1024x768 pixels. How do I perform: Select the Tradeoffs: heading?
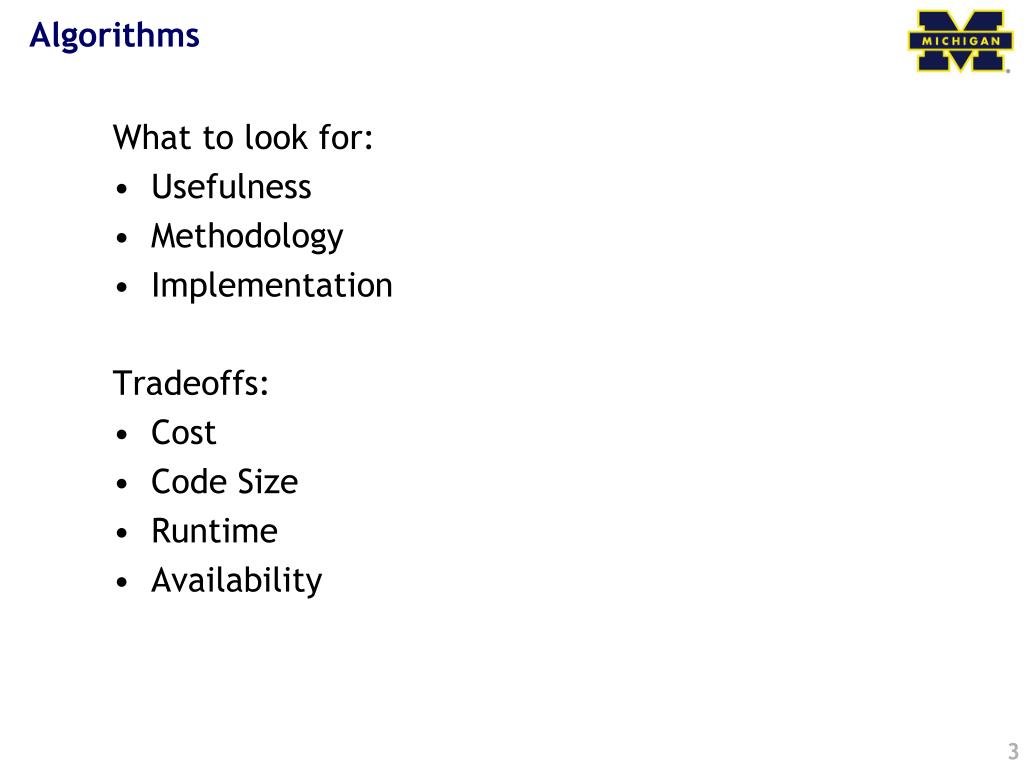click(191, 383)
